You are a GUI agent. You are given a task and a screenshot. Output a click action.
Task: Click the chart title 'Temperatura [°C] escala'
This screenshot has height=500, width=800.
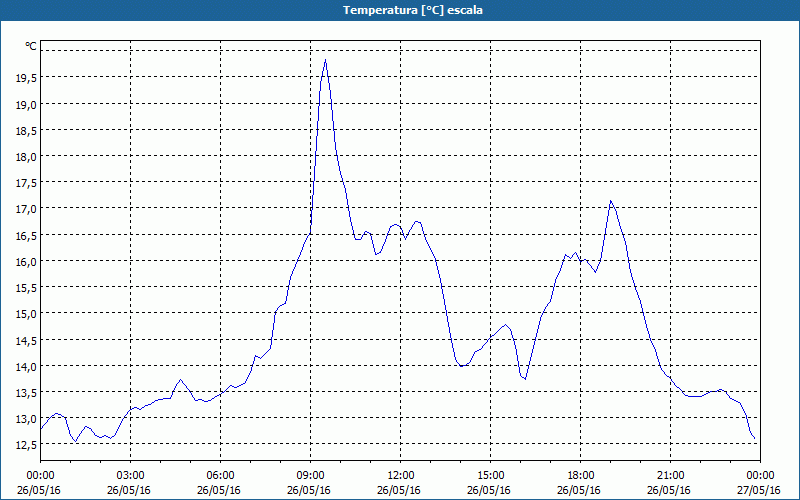pyautogui.click(x=413, y=10)
